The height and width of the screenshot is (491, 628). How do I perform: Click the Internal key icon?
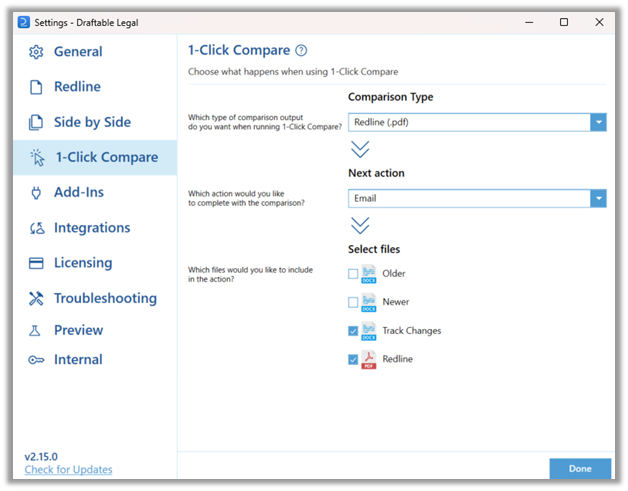36,360
